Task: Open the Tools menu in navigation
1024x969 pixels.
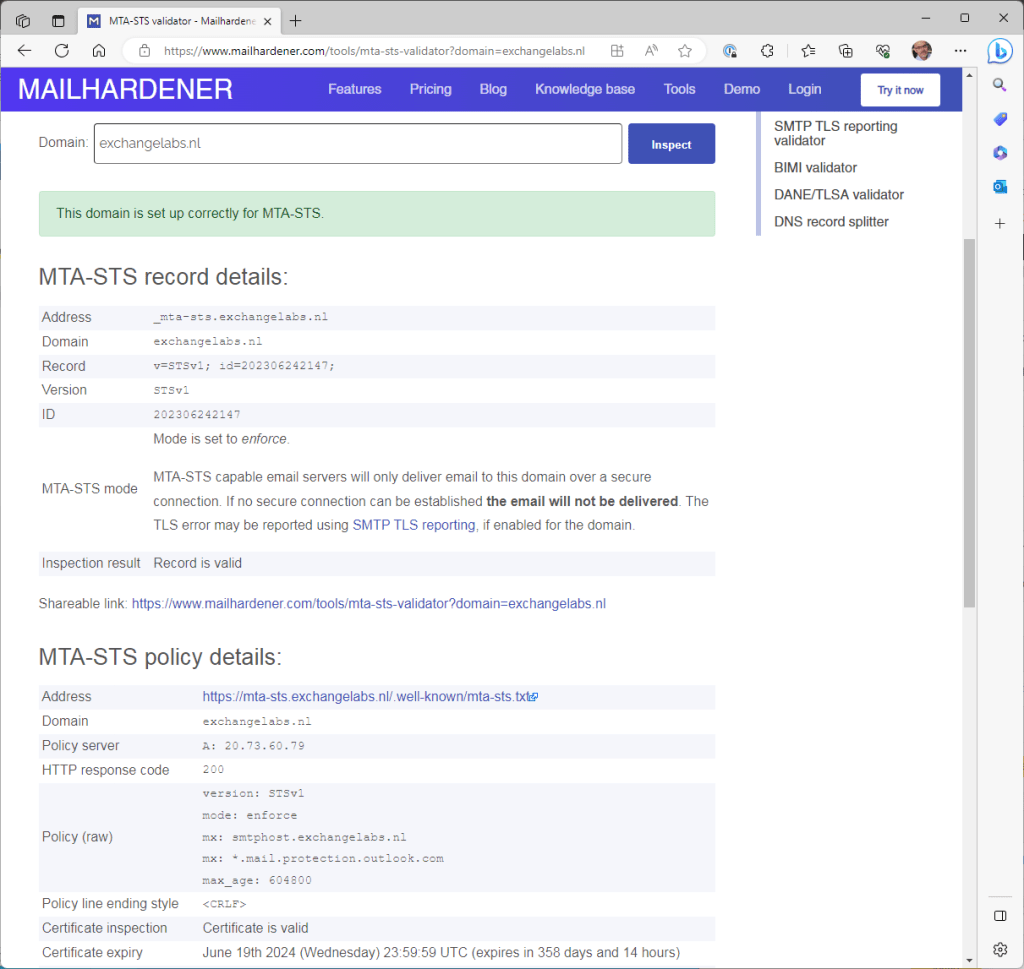Action: click(x=679, y=89)
